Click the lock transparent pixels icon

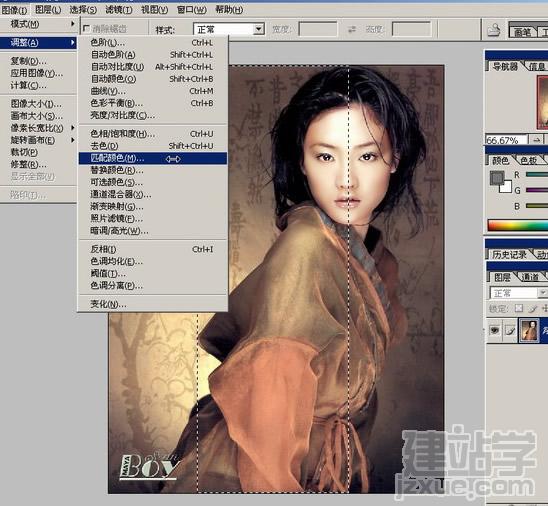519,308
